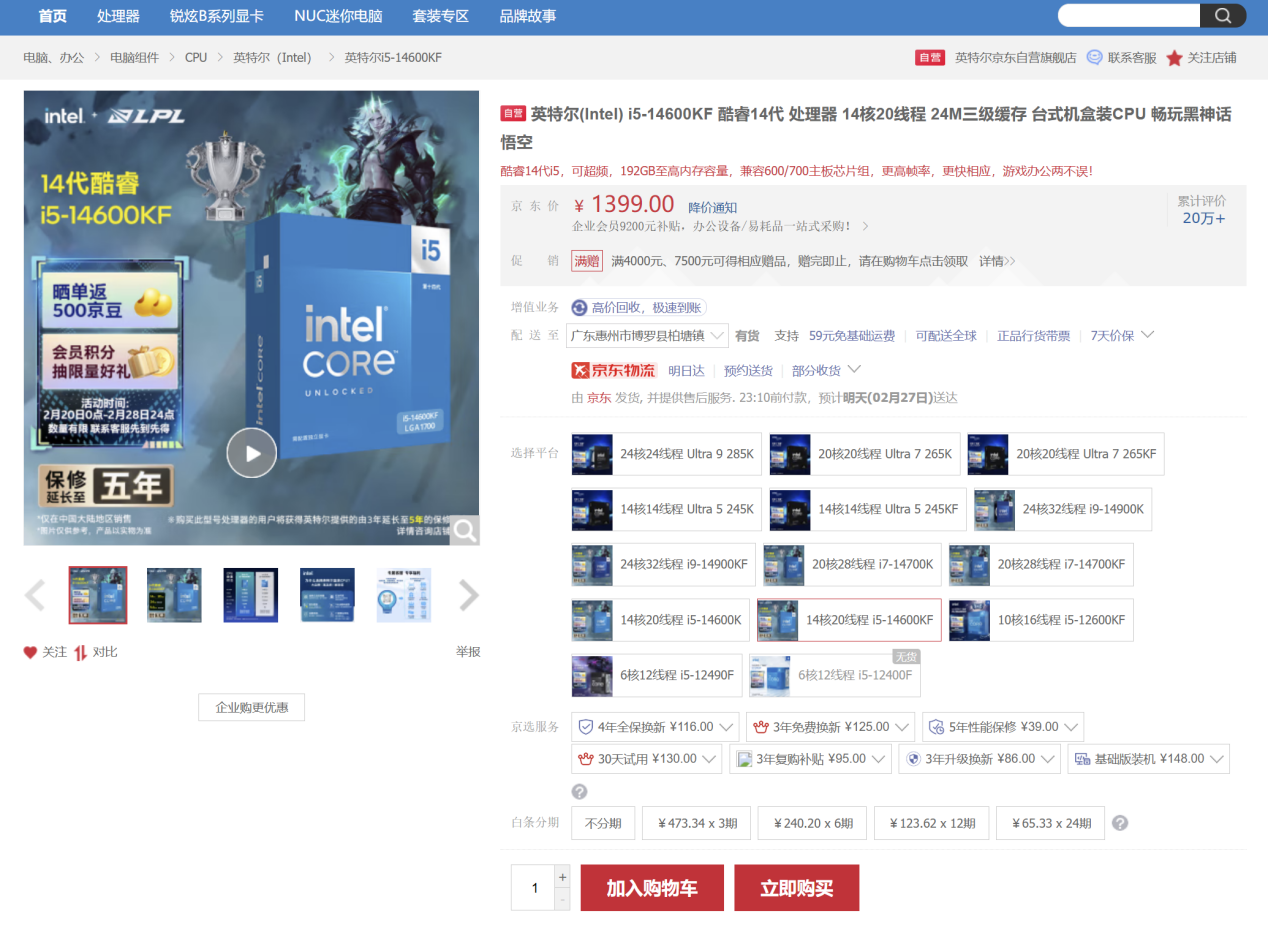1268x927 pixels.
Task: Select the fifth product thumbnail
Action: pyautogui.click(x=404, y=595)
